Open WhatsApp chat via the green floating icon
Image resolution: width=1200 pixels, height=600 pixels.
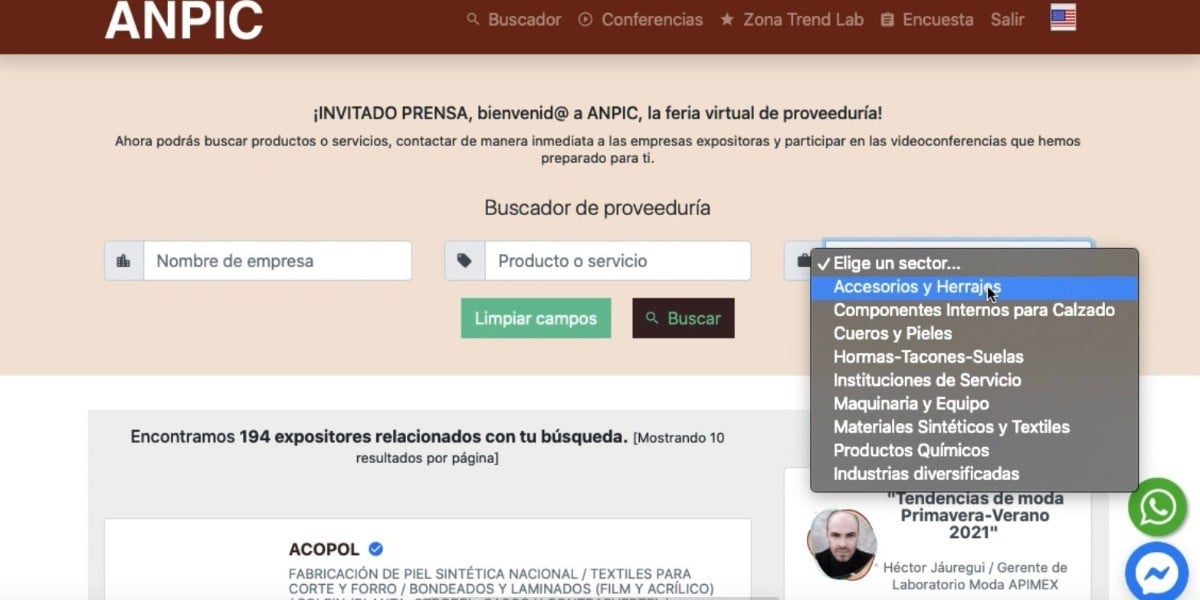click(1156, 507)
